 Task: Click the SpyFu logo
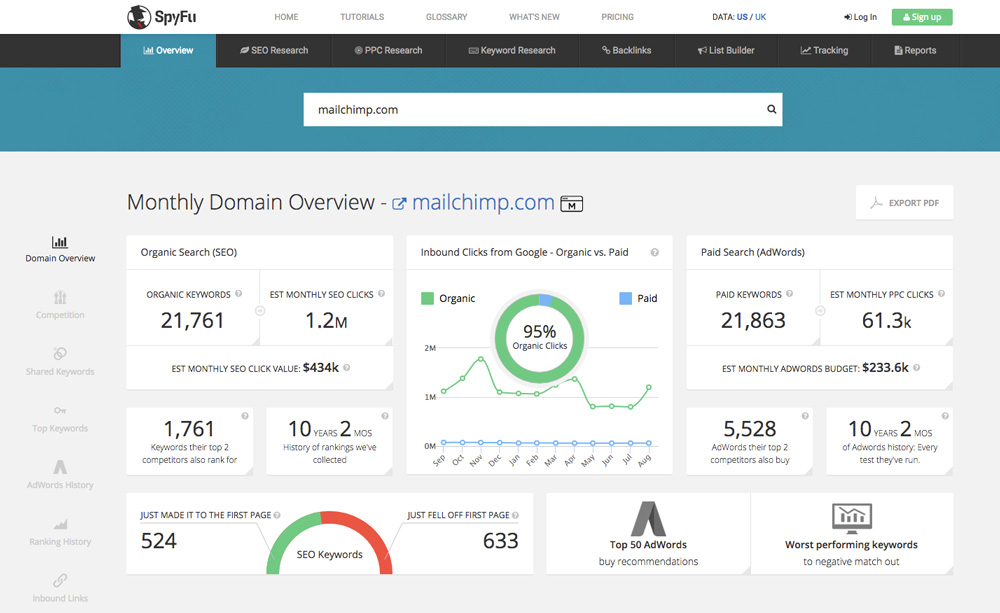tap(161, 17)
